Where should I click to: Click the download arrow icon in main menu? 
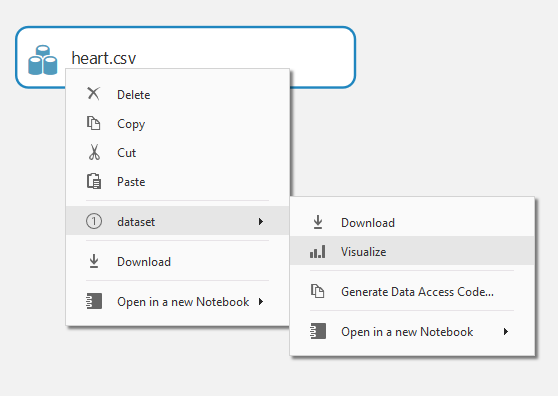tap(94, 261)
